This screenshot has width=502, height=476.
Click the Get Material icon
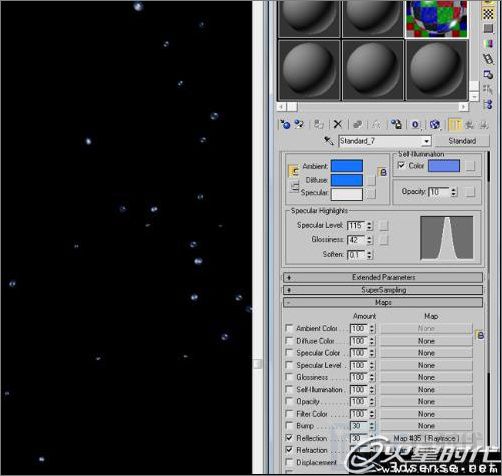tap(285, 124)
